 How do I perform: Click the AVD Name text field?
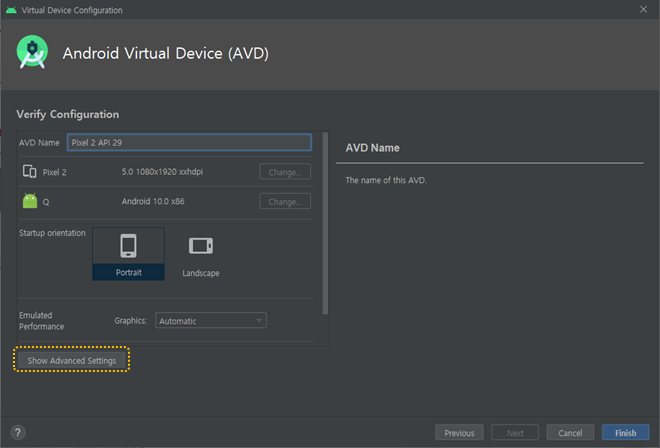click(189, 142)
